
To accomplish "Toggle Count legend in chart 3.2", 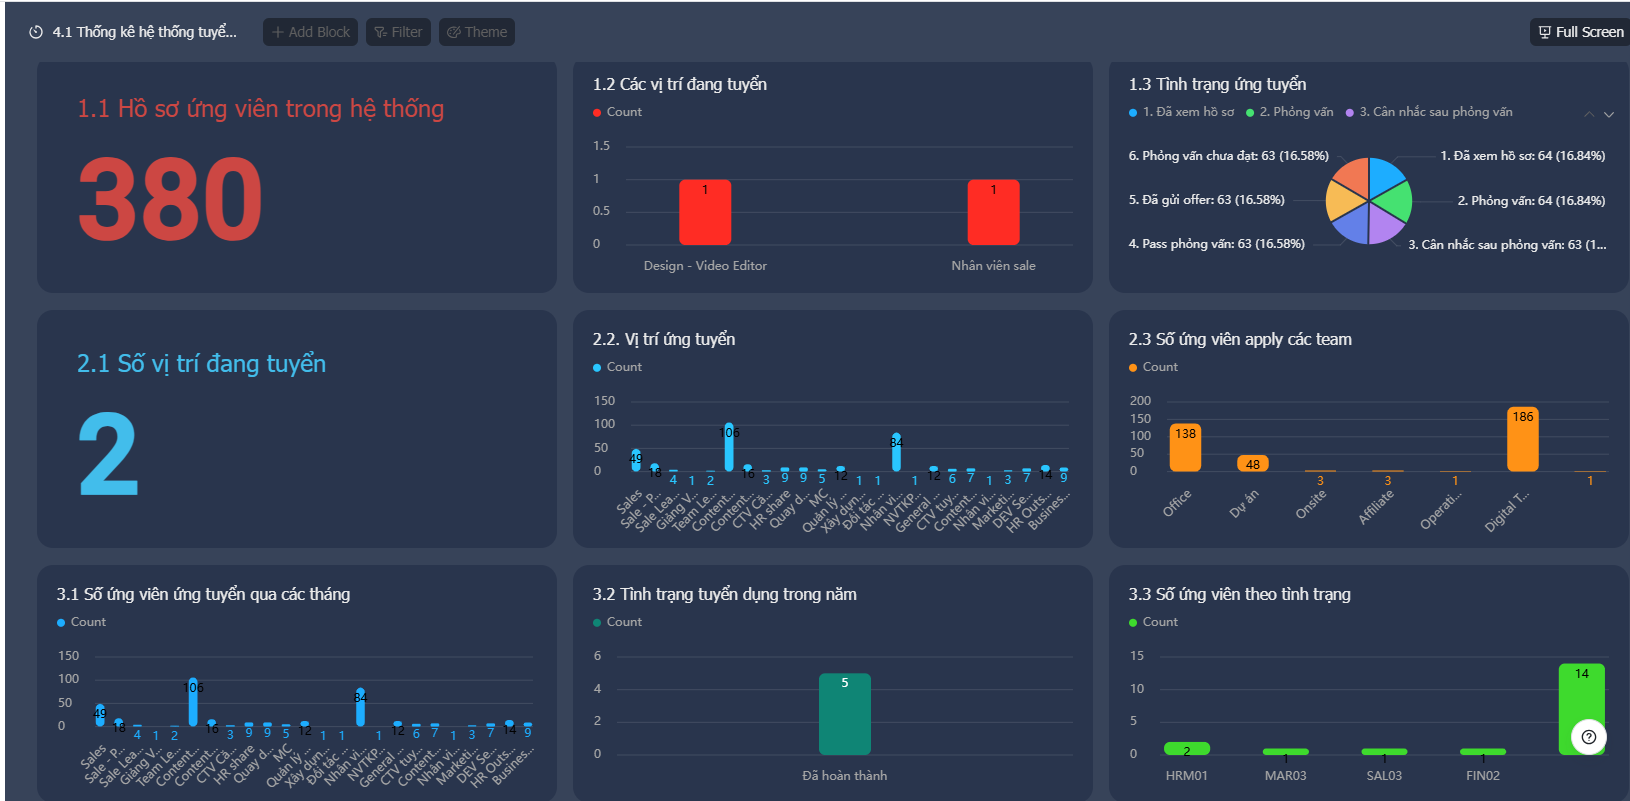I will click(x=617, y=622).
